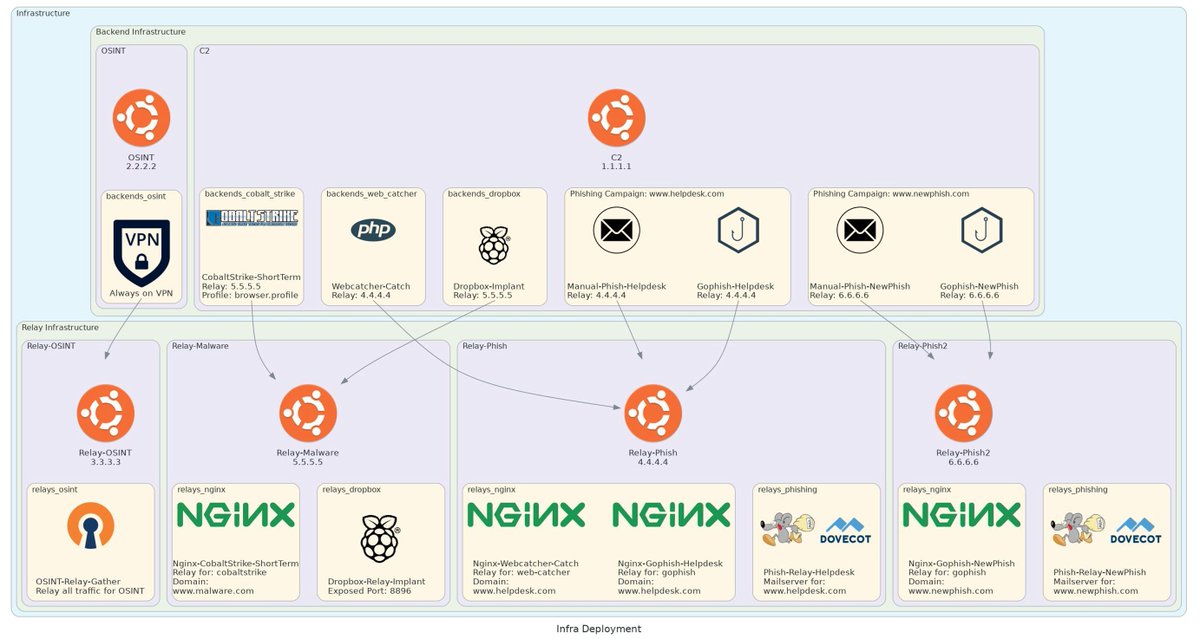Click the Relay-Phish cluster label
The width and height of the screenshot is (1200, 639).
click(x=485, y=346)
